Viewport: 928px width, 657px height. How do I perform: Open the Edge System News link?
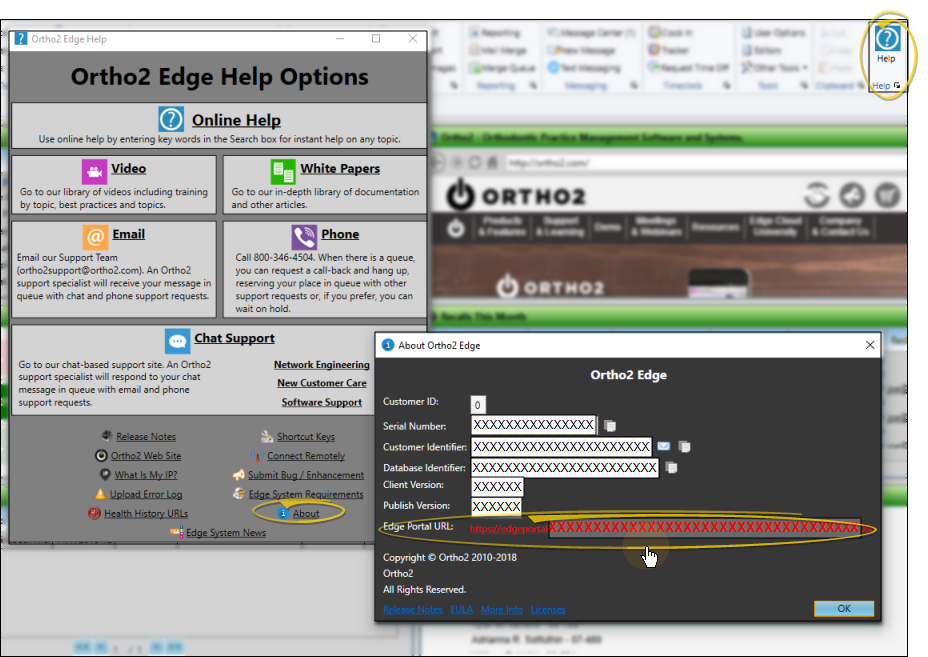(226, 533)
